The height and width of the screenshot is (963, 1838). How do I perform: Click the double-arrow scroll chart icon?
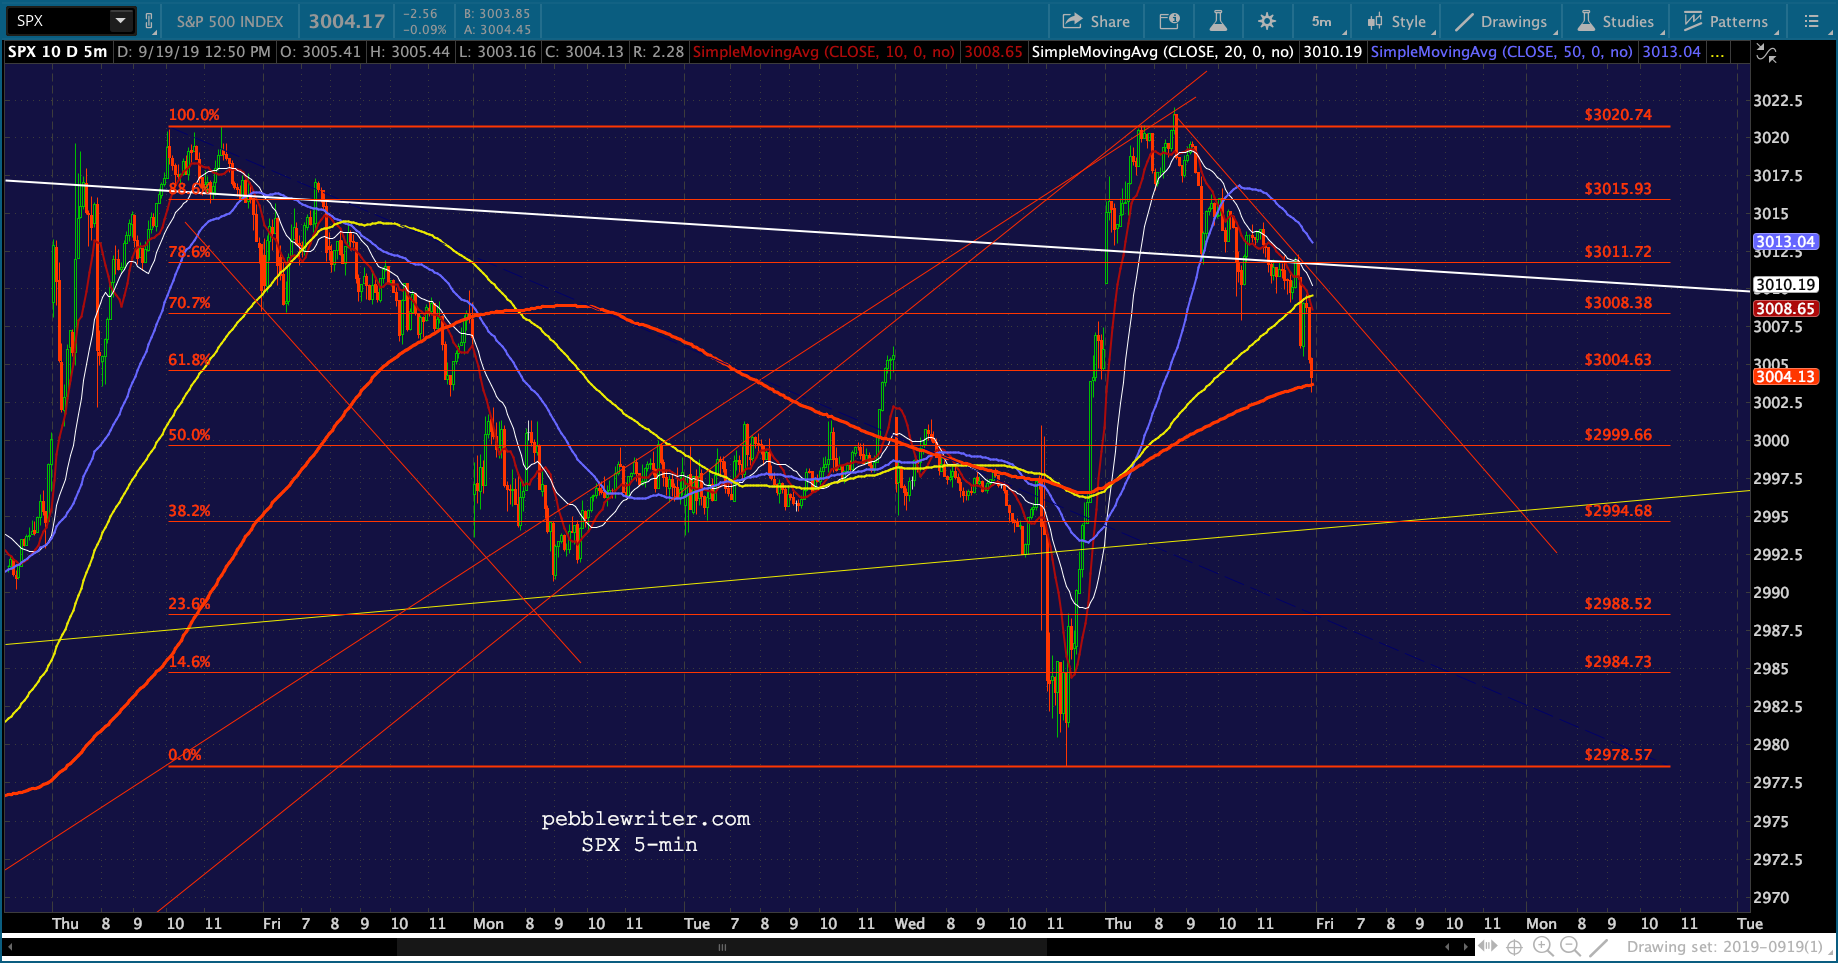(1488, 946)
